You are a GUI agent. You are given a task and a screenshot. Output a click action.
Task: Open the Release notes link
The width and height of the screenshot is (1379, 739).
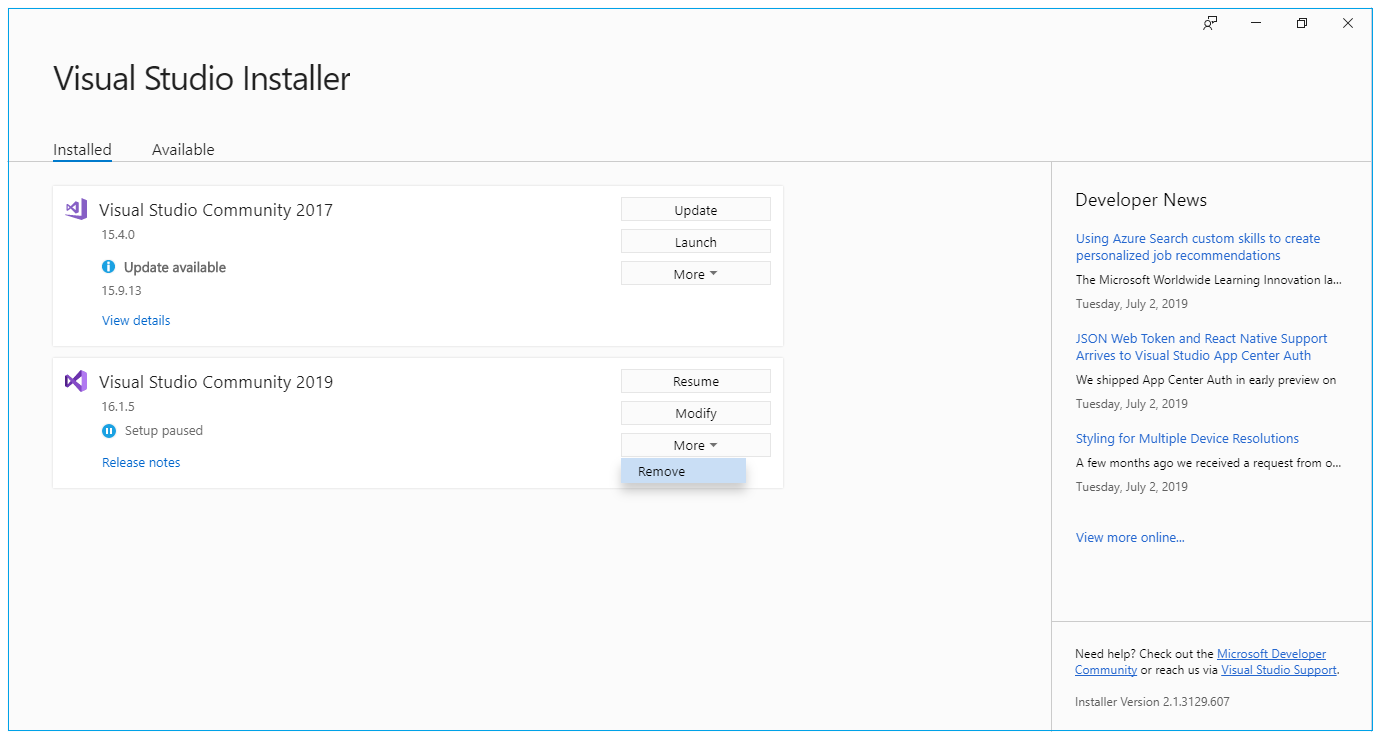point(141,462)
